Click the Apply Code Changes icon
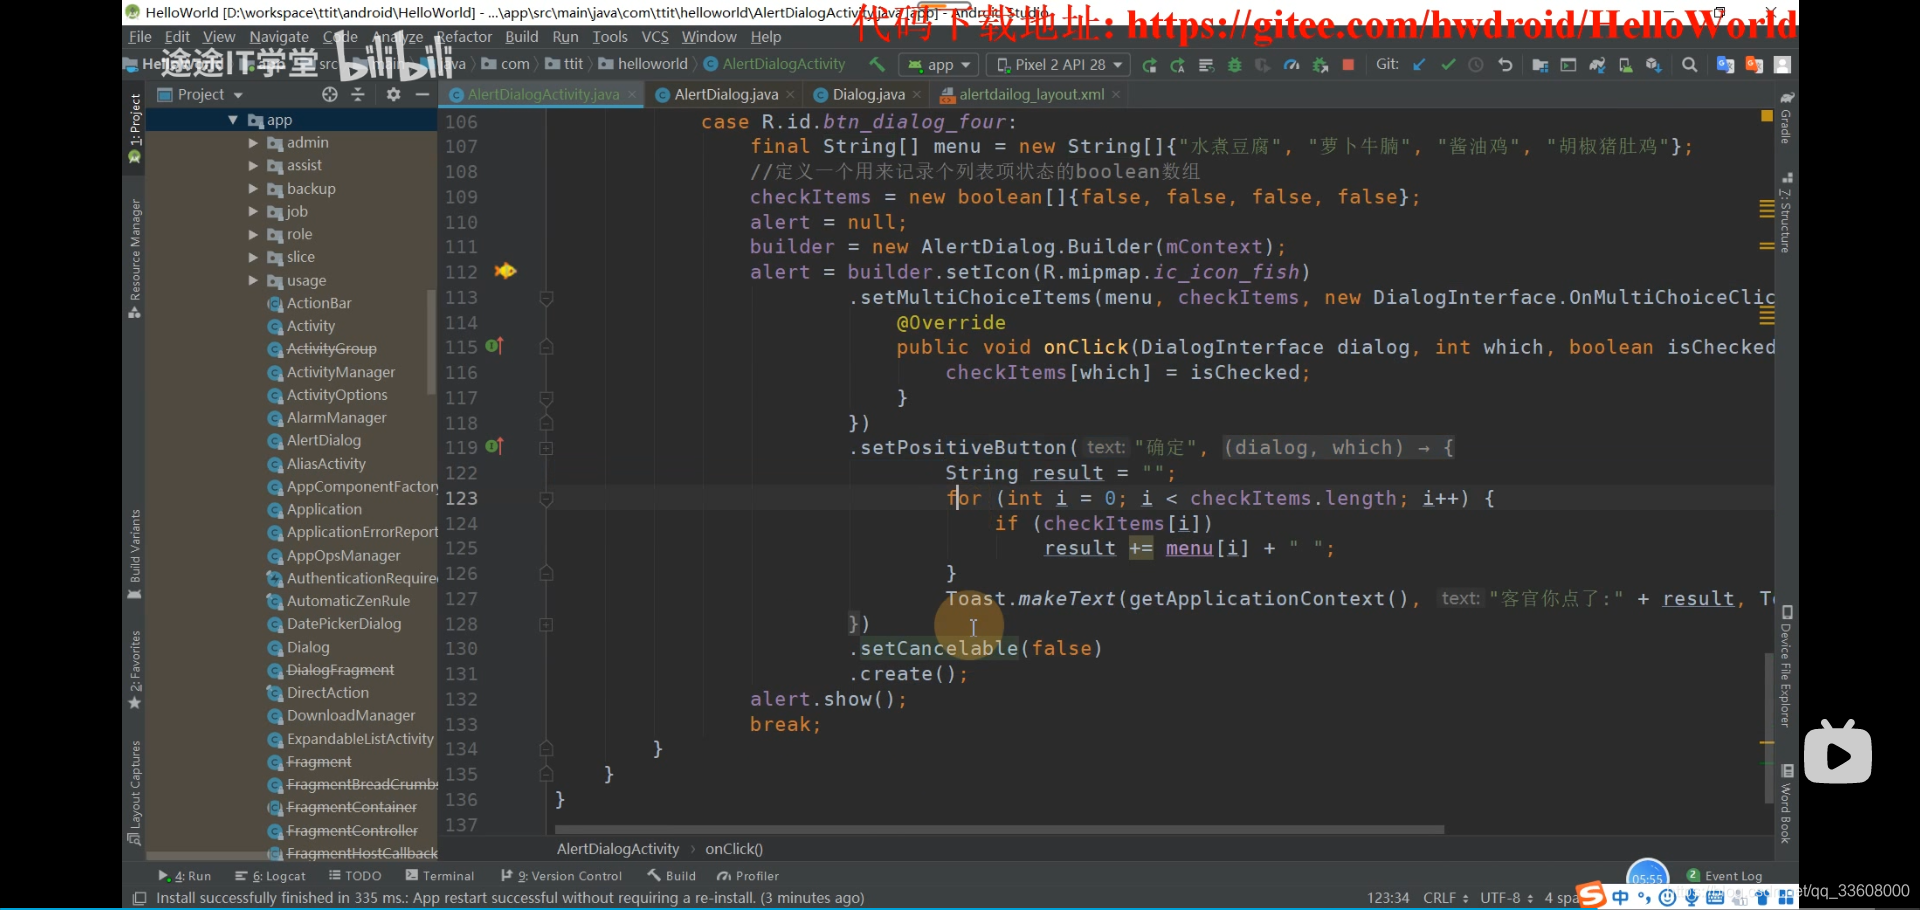 (1206, 65)
